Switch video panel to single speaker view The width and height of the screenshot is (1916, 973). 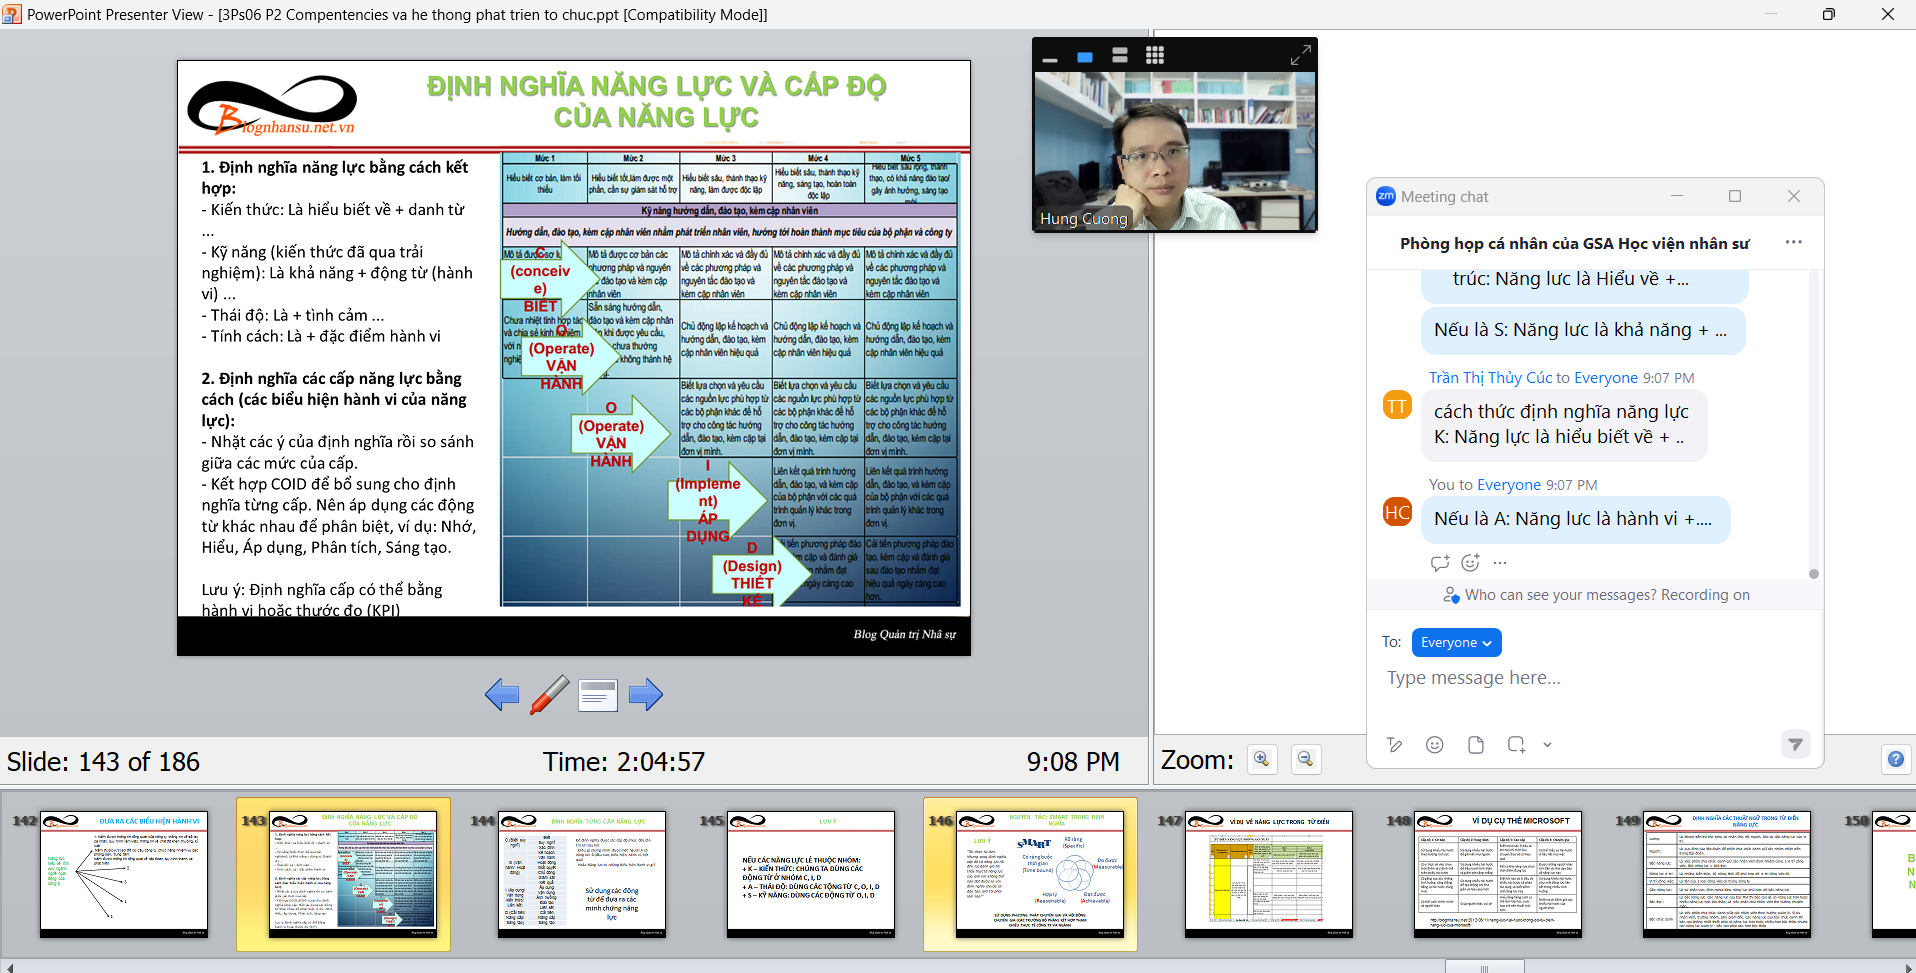[x=1085, y=57]
